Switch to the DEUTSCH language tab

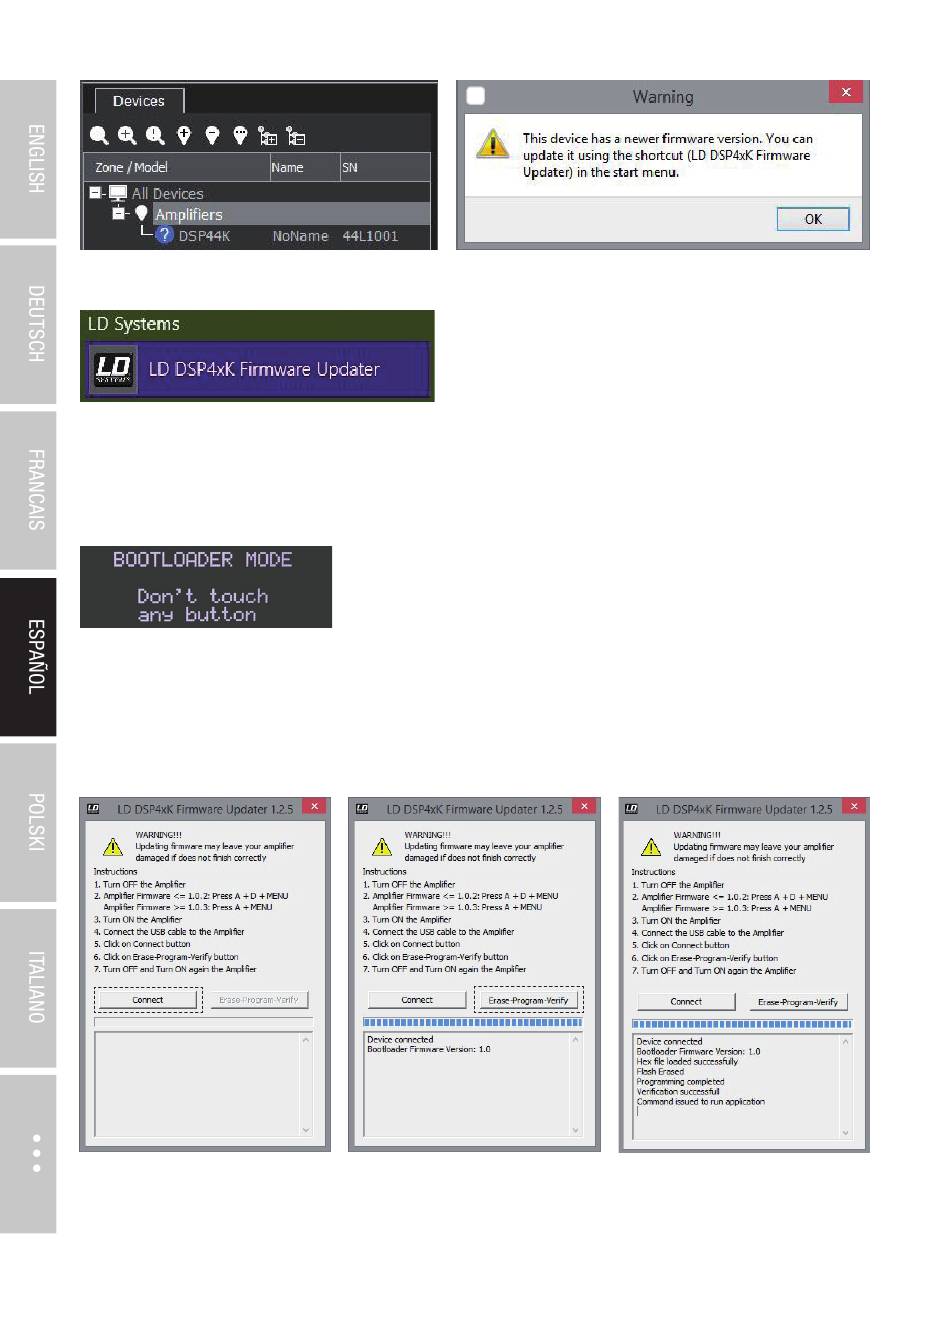[35, 323]
